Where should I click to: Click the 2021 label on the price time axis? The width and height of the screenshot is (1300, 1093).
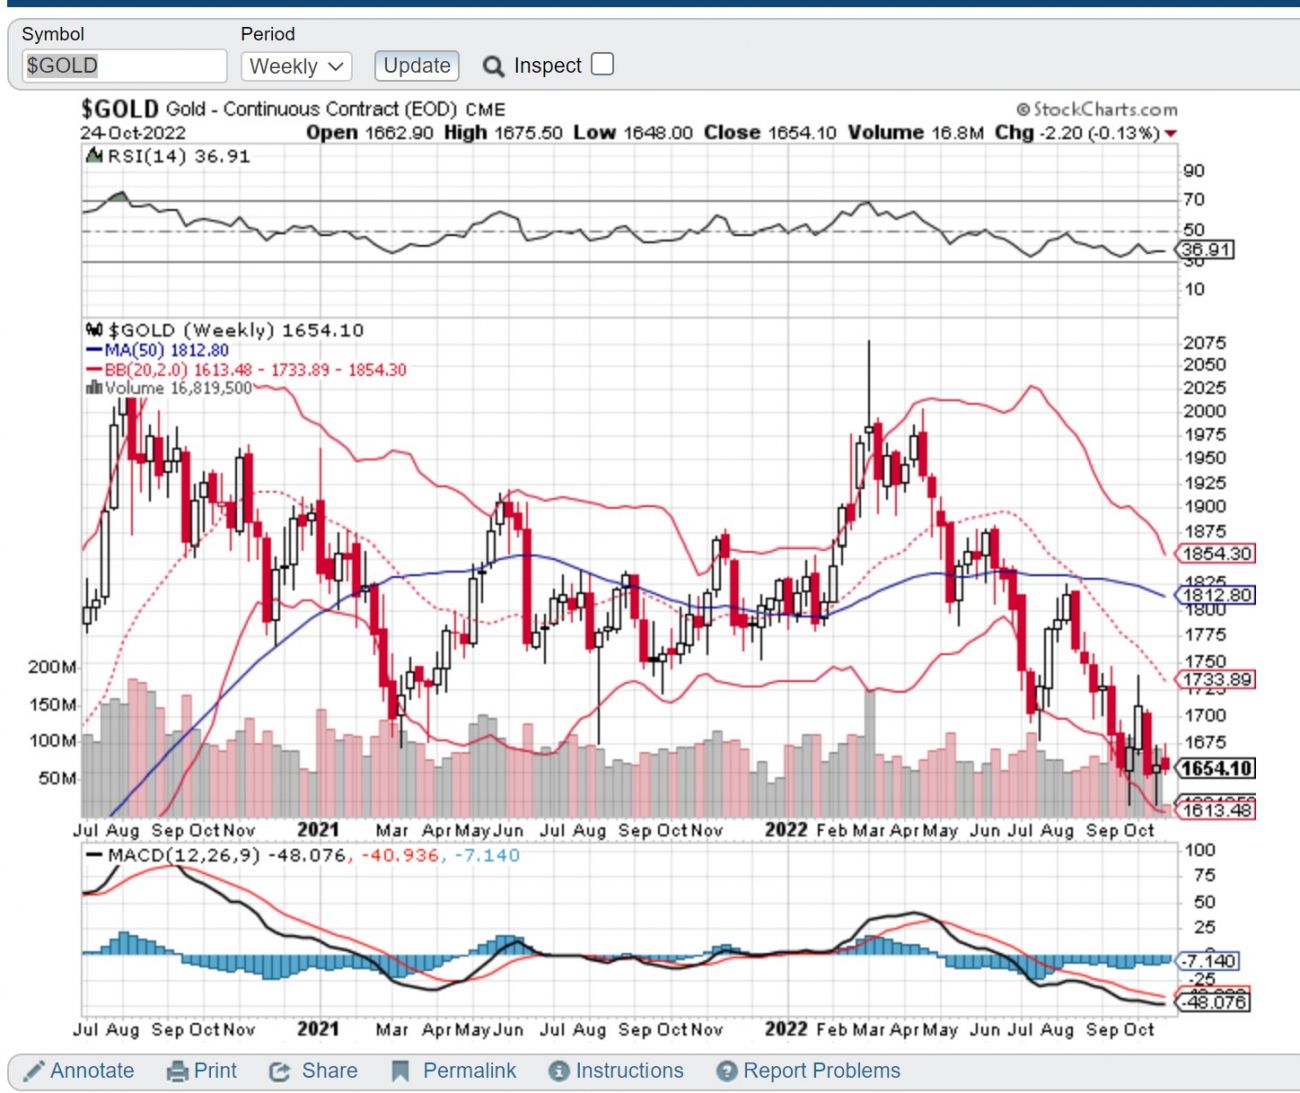click(x=318, y=830)
